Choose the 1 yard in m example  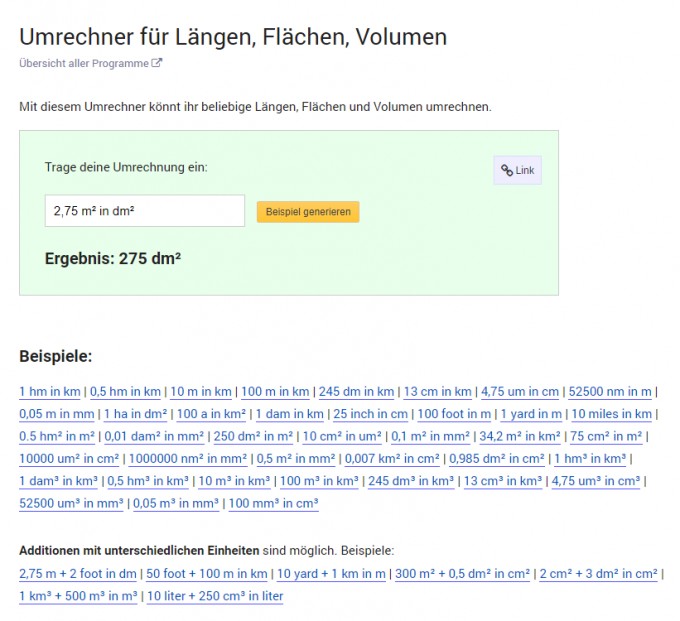pyautogui.click(x=531, y=414)
